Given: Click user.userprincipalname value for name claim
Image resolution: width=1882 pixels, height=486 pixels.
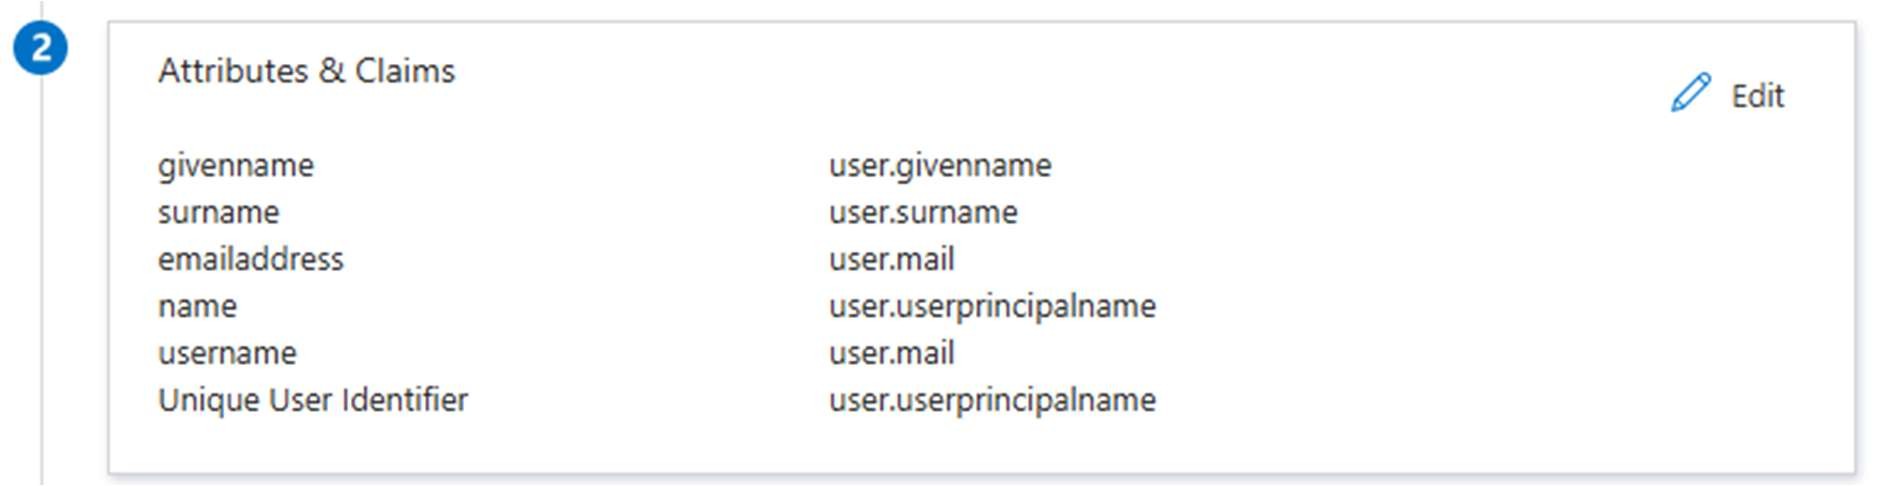Looking at the screenshot, I should coord(991,306).
